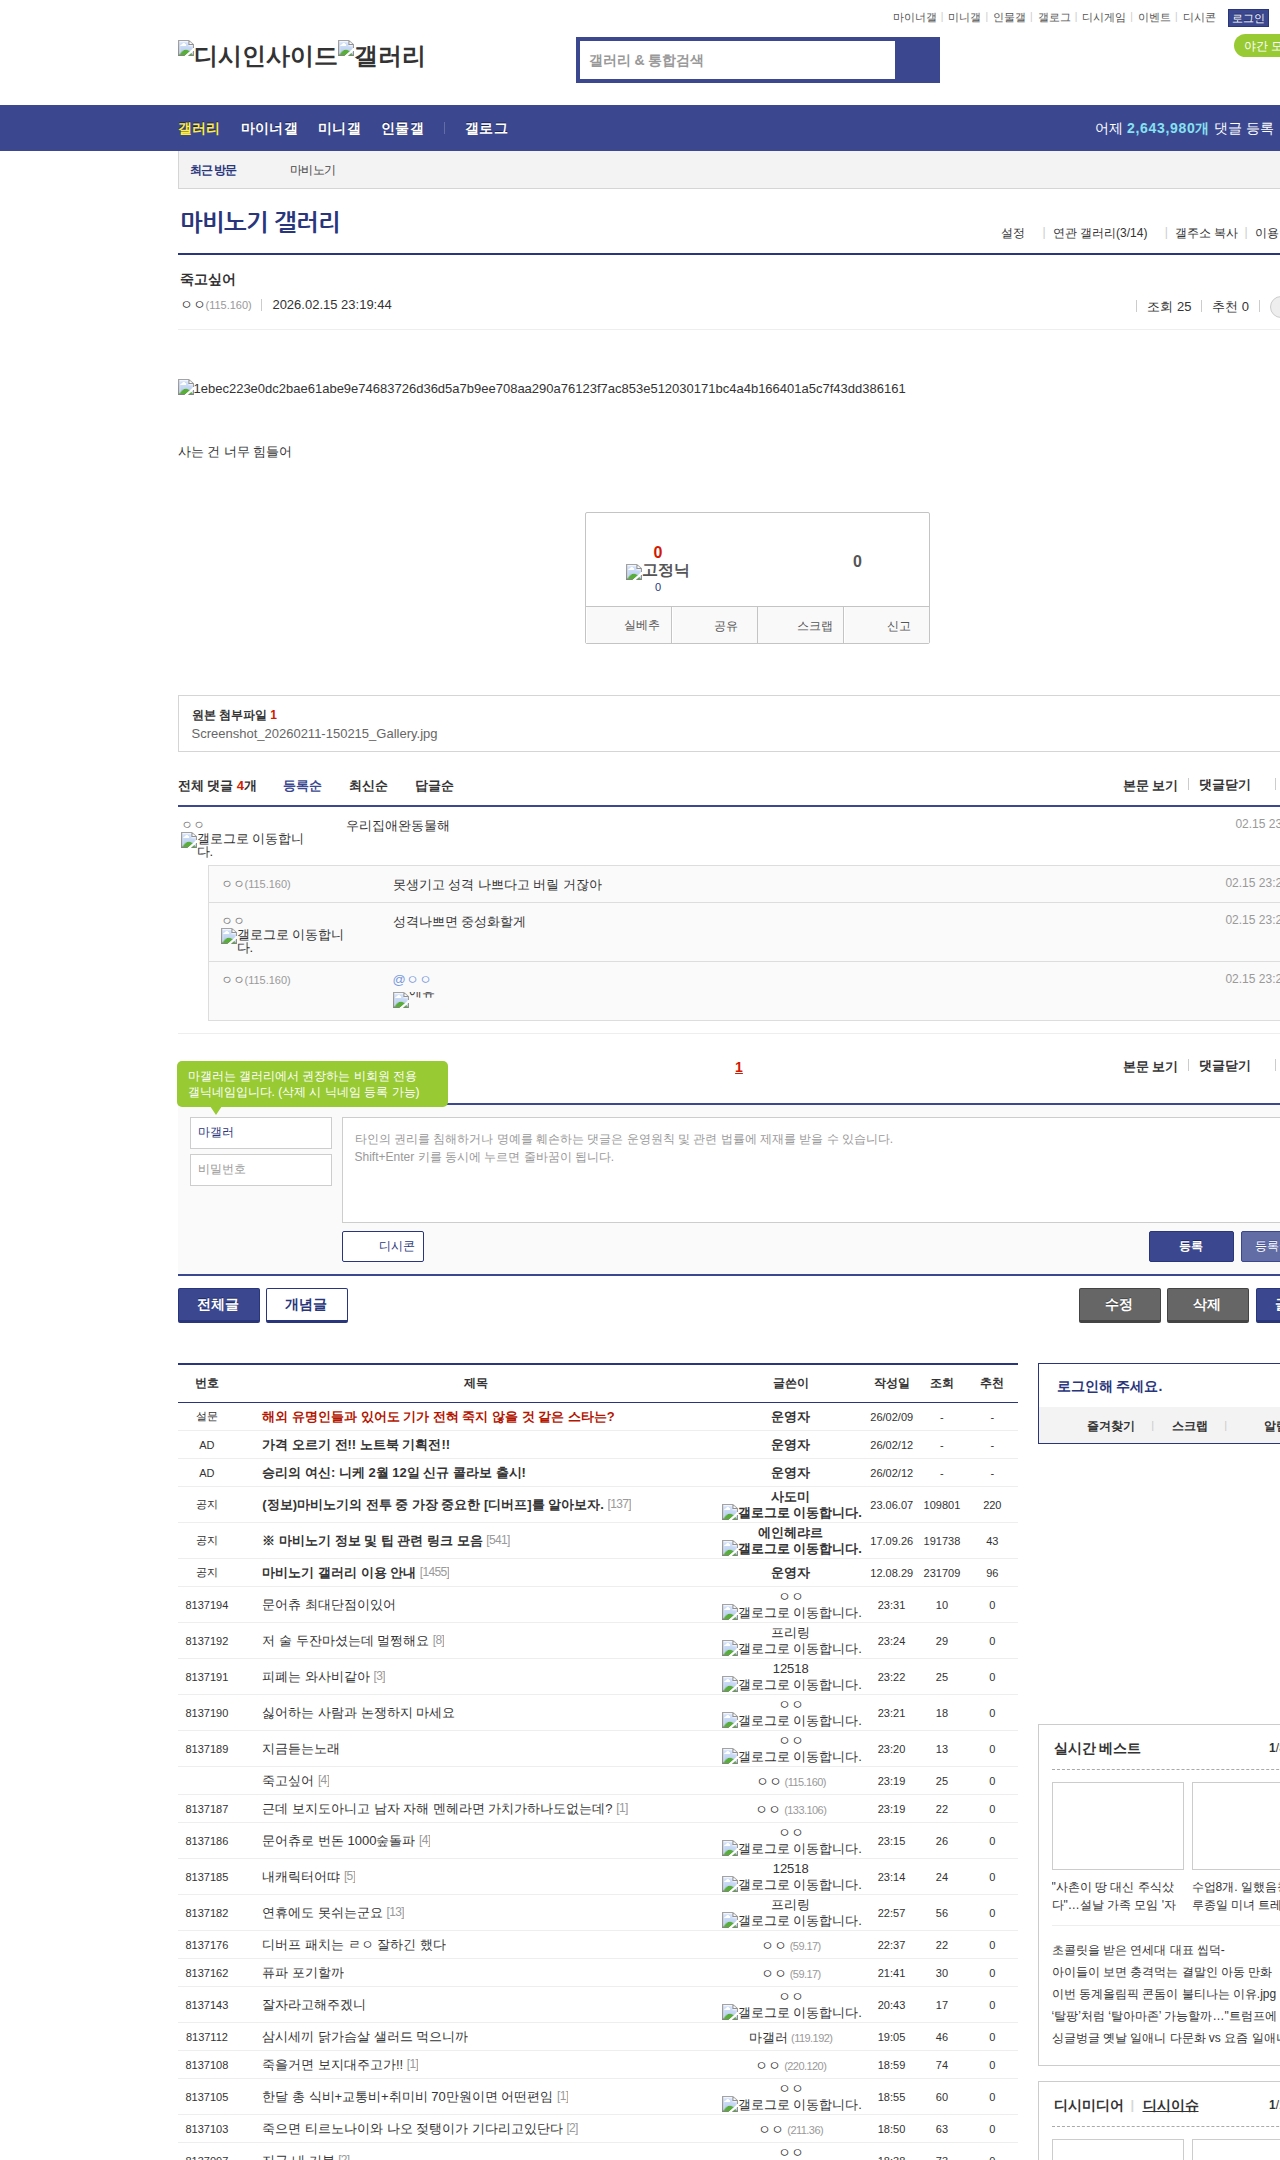Viewport: 1280px width, 2160px height.
Task: Sort comments by 최신순
Action: (368, 786)
